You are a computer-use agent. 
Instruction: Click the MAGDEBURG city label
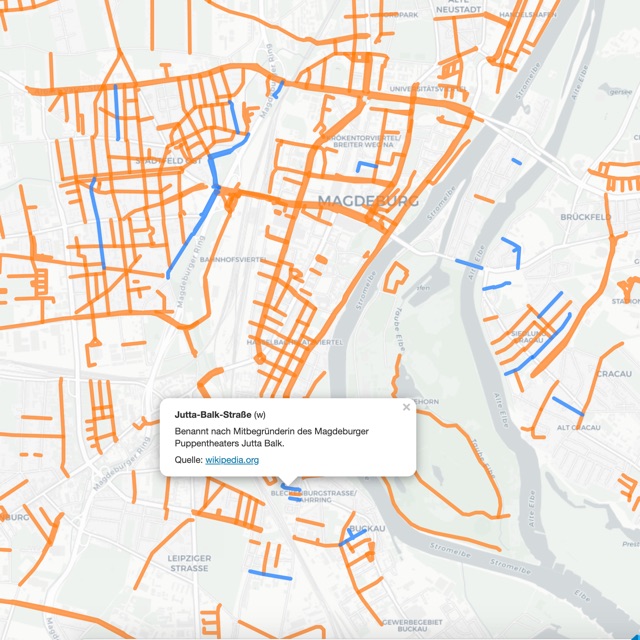(x=368, y=201)
